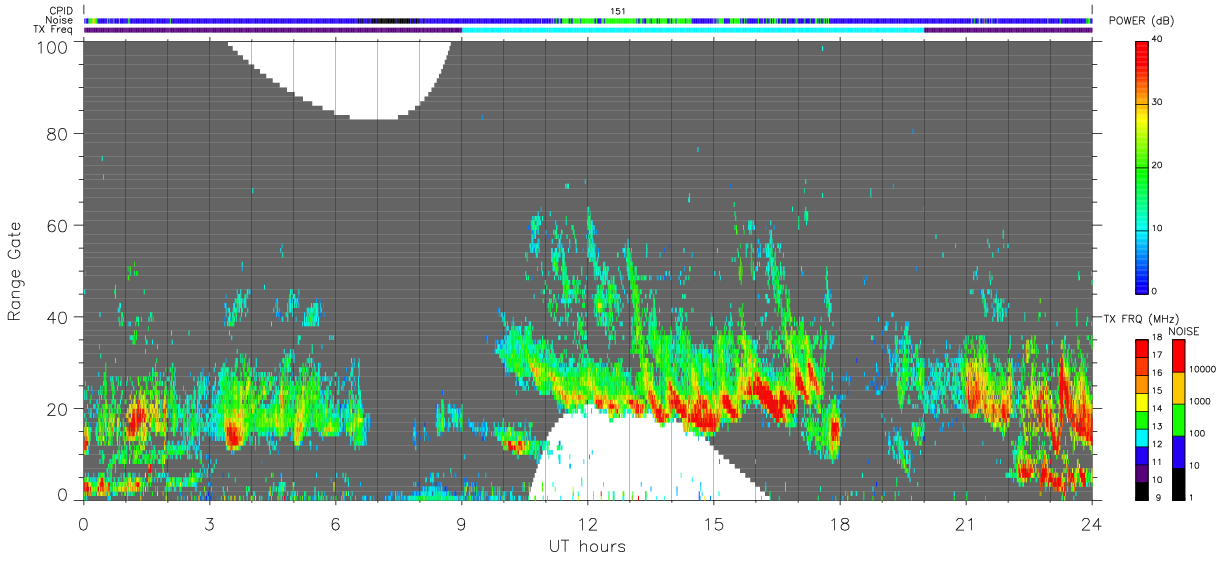This screenshot has height=567, width=1228.
Task: Click the CPID label at top left
Action: (x=59, y=11)
